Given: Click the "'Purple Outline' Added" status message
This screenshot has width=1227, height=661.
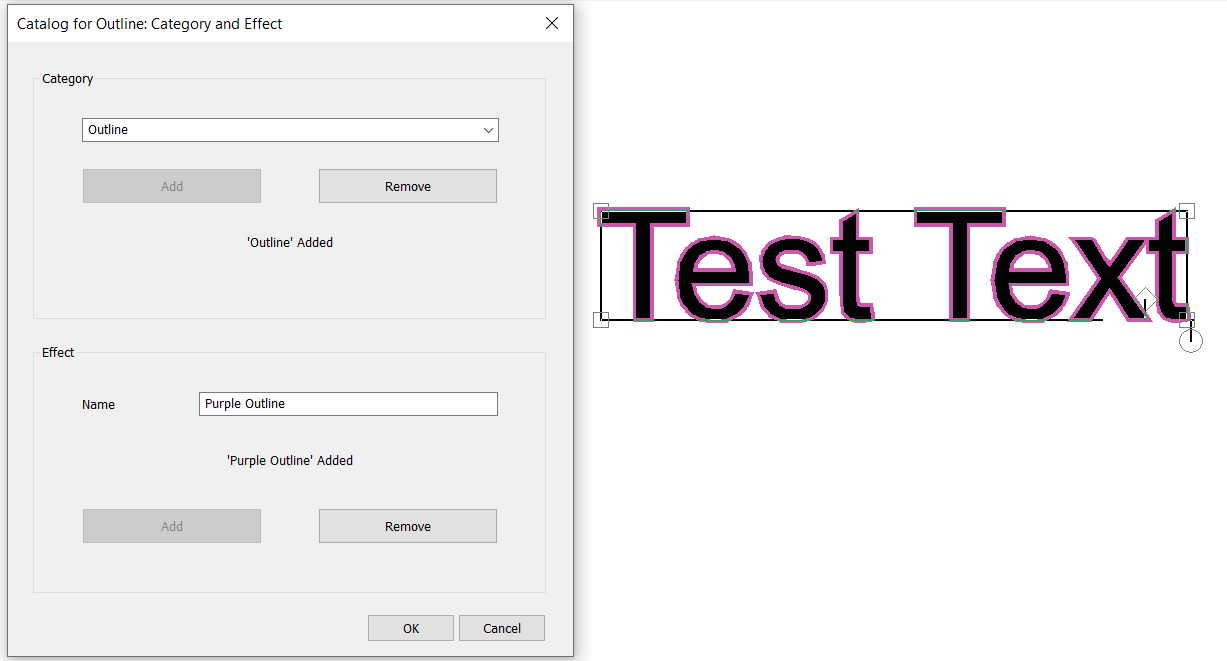Looking at the screenshot, I should click(290, 461).
